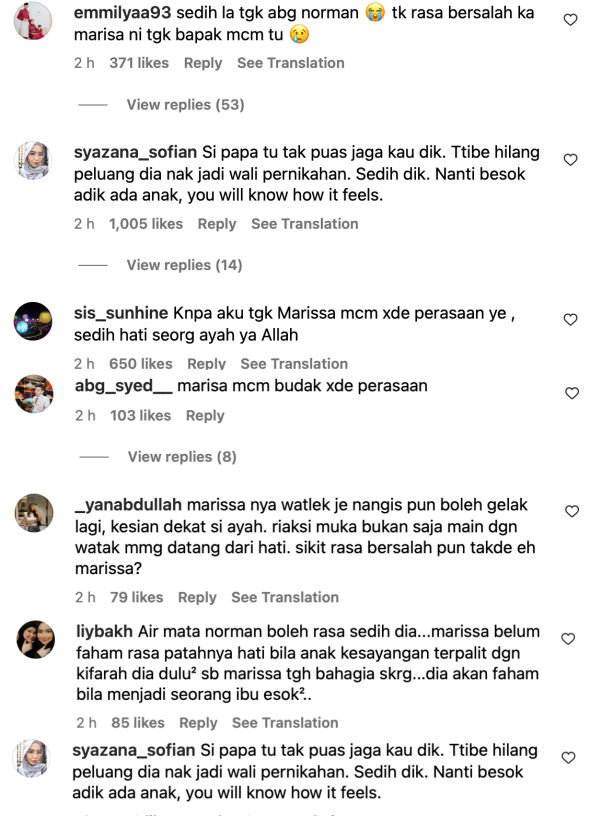Image resolution: width=590 pixels, height=816 pixels.
Task: Tap heart on sis_sunhine's comment
Action: point(571,320)
